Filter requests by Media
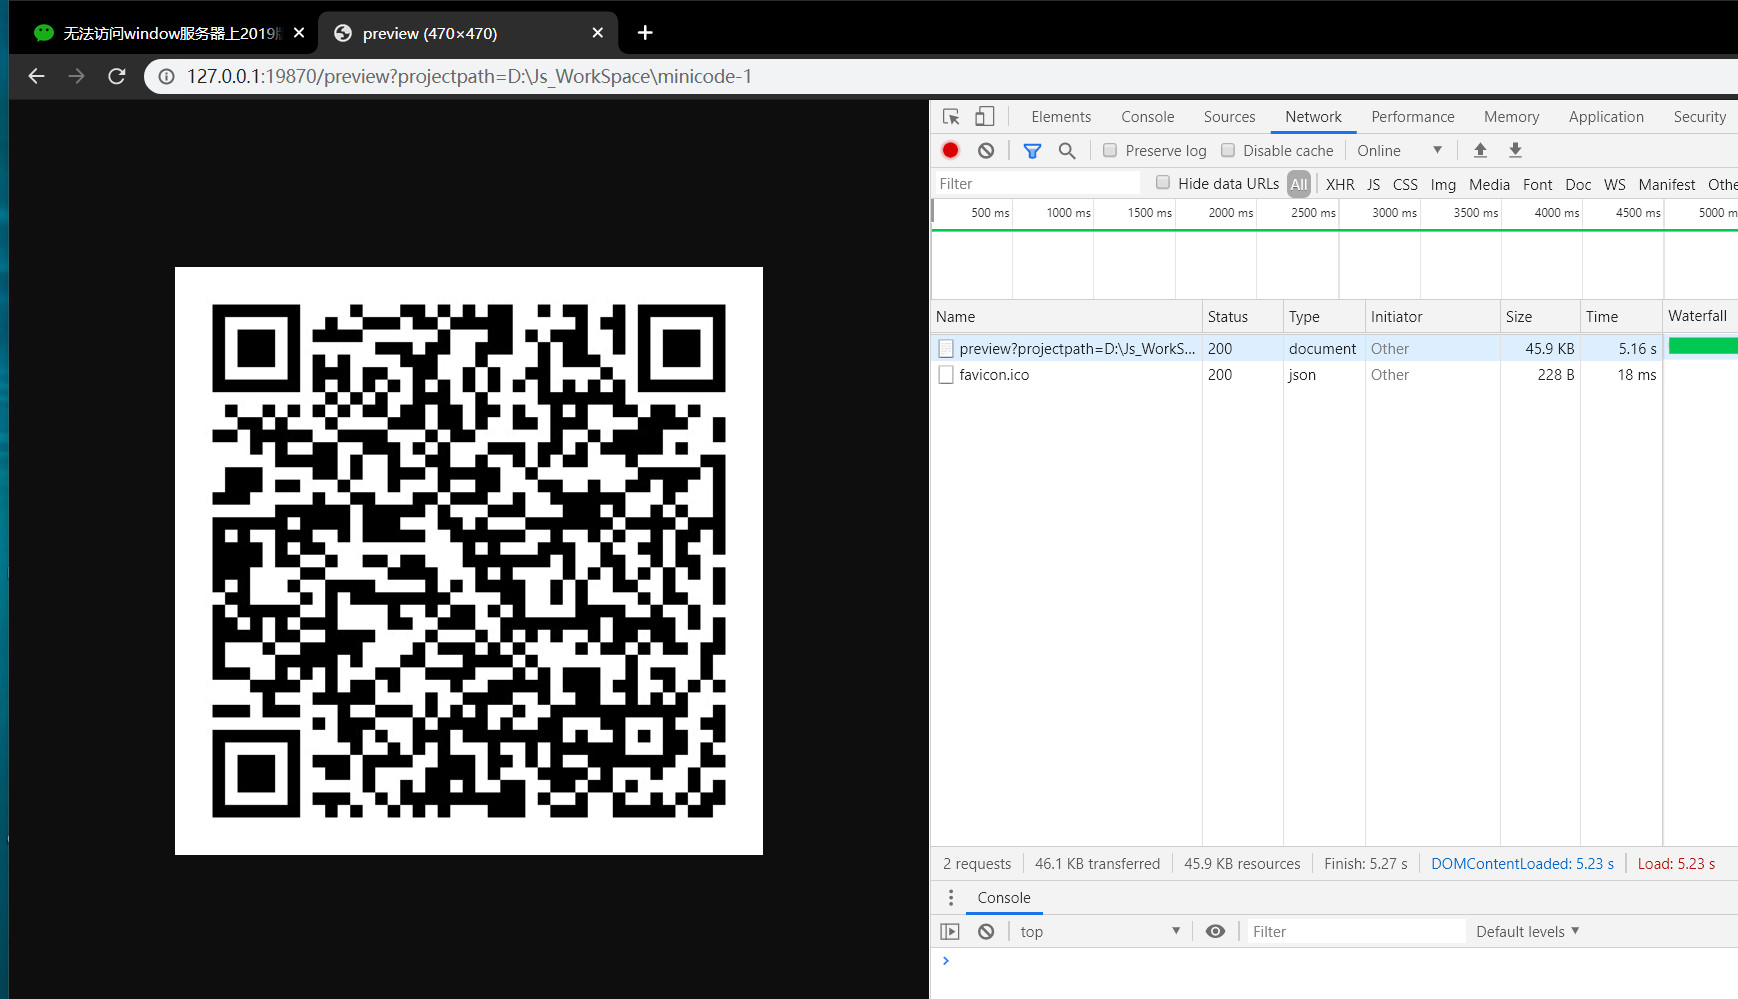This screenshot has height=999, width=1738. (x=1489, y=184)
